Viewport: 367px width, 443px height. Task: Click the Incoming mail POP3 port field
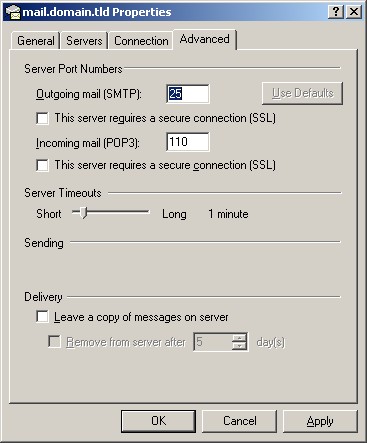(x=188, y=142)
